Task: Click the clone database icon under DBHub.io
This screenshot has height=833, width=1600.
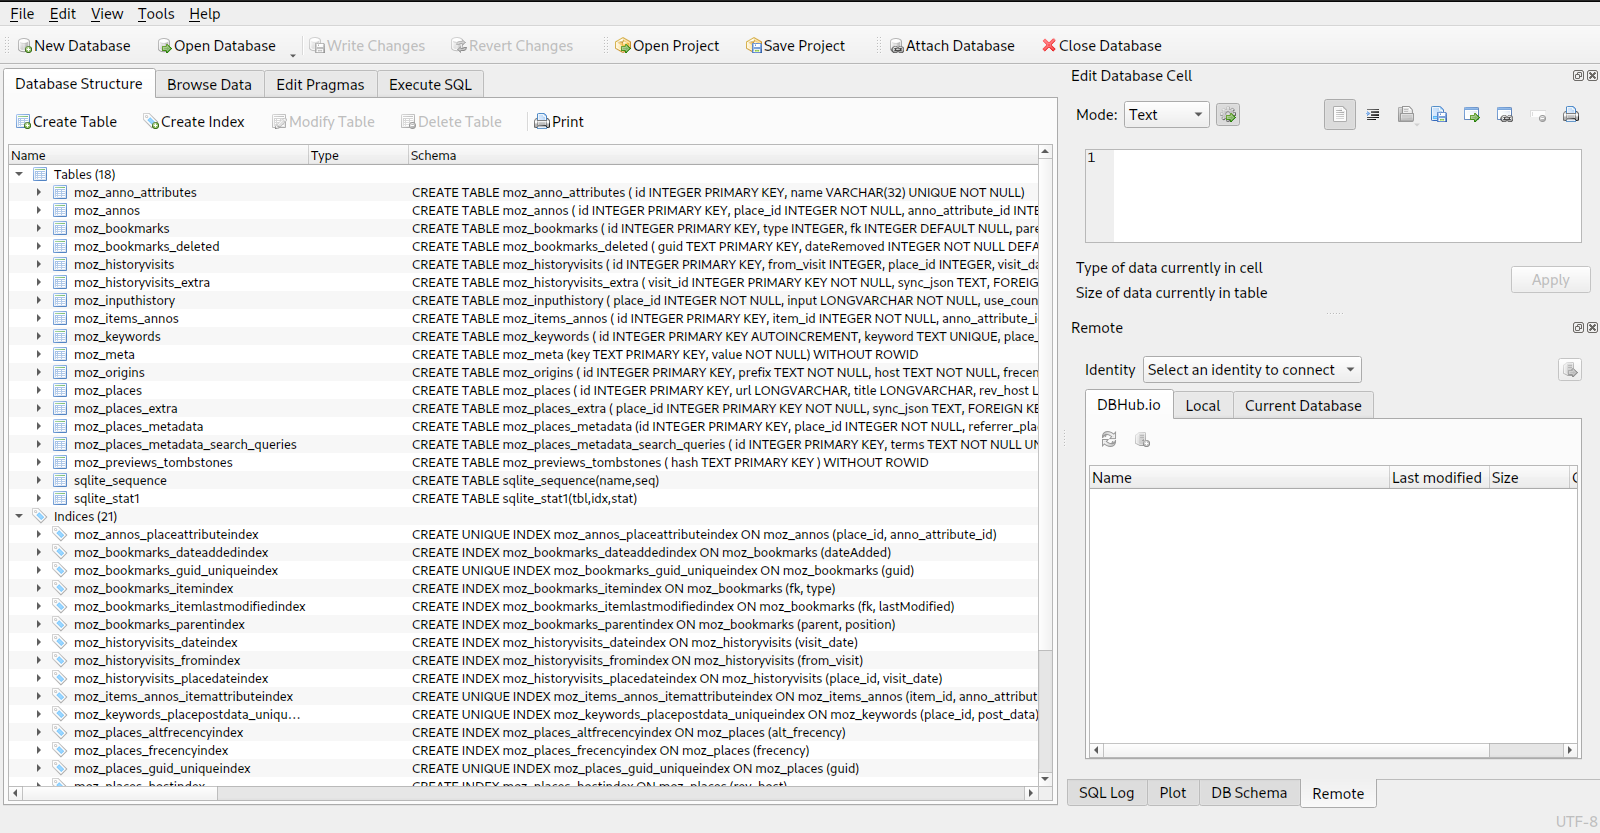Action: 1142,440
